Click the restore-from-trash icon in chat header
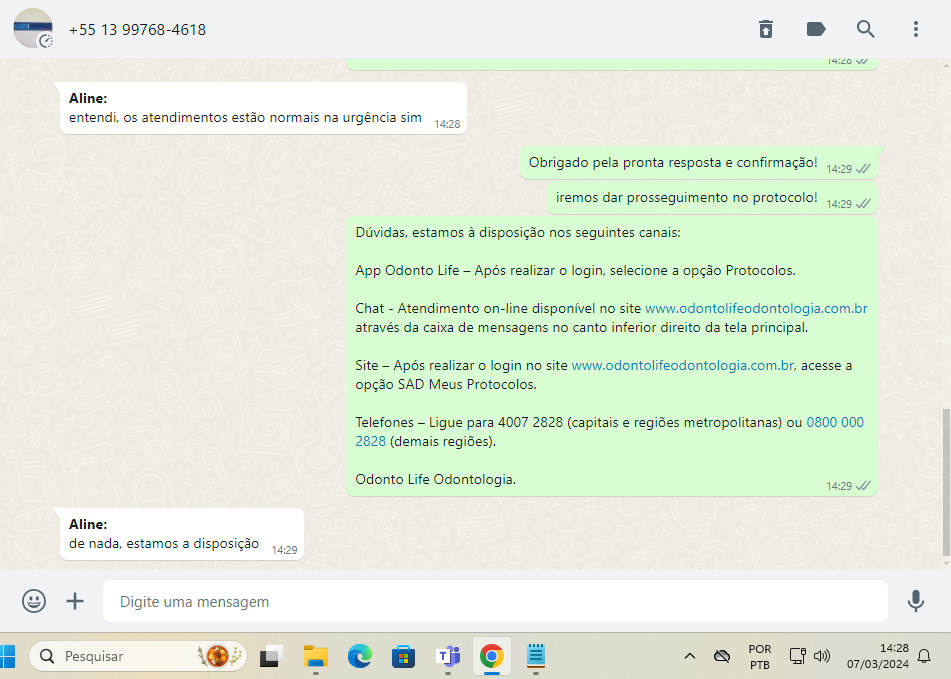The height and width of the screenshot is (679, 951). [x=766, y=29]
